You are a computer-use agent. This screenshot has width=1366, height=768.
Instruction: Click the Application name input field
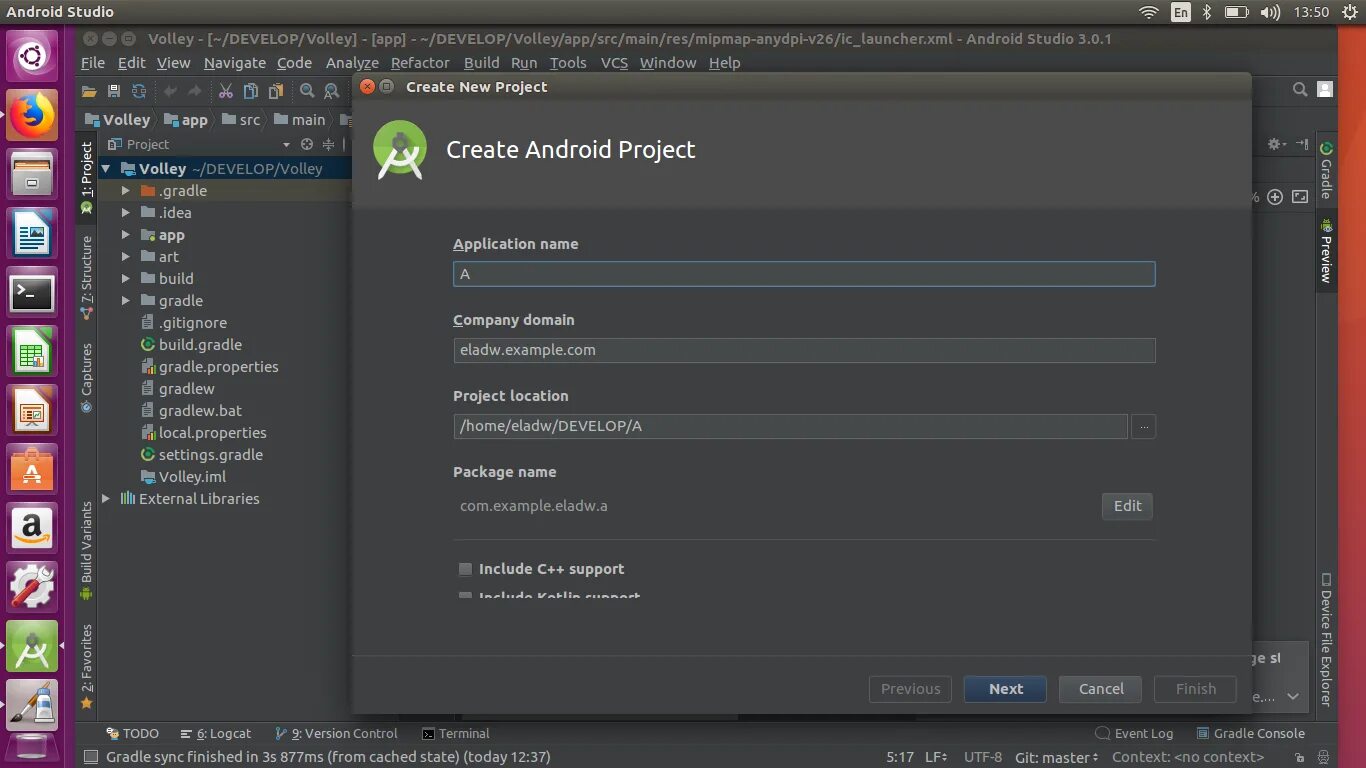tap(804, 274)
